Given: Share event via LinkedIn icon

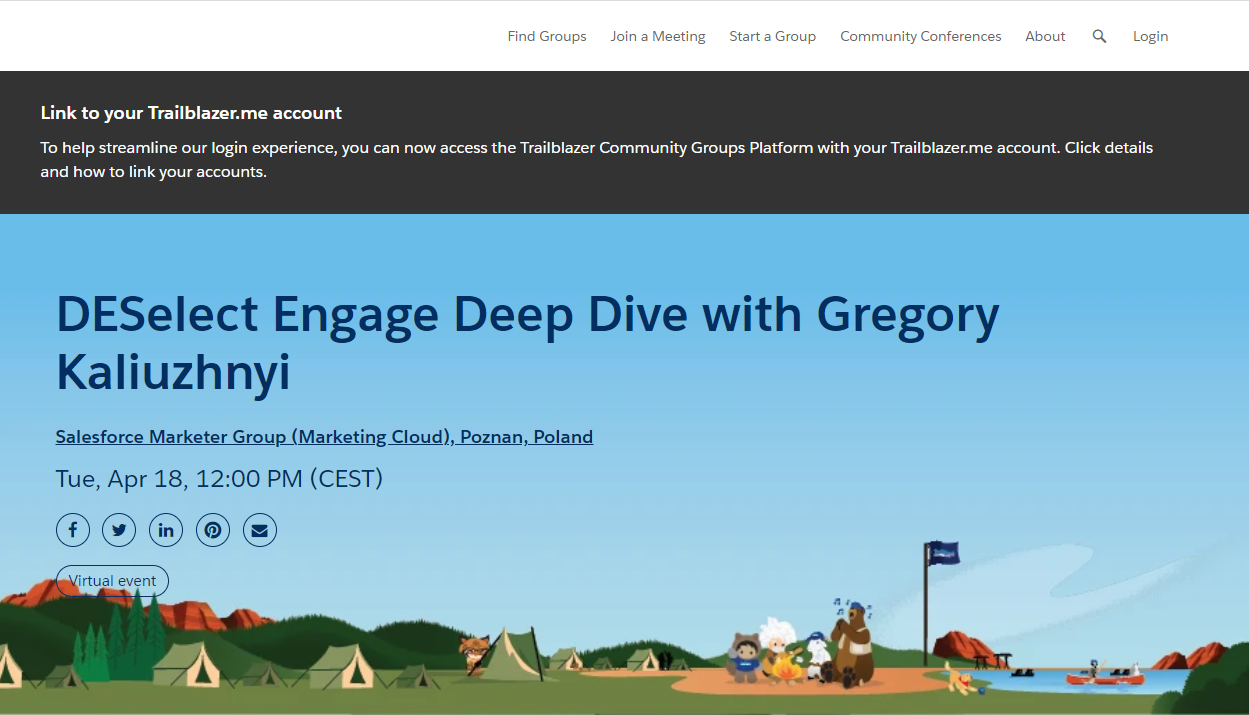Looking at the screenshot, I should pyautogui.click(x=166, y=530).
